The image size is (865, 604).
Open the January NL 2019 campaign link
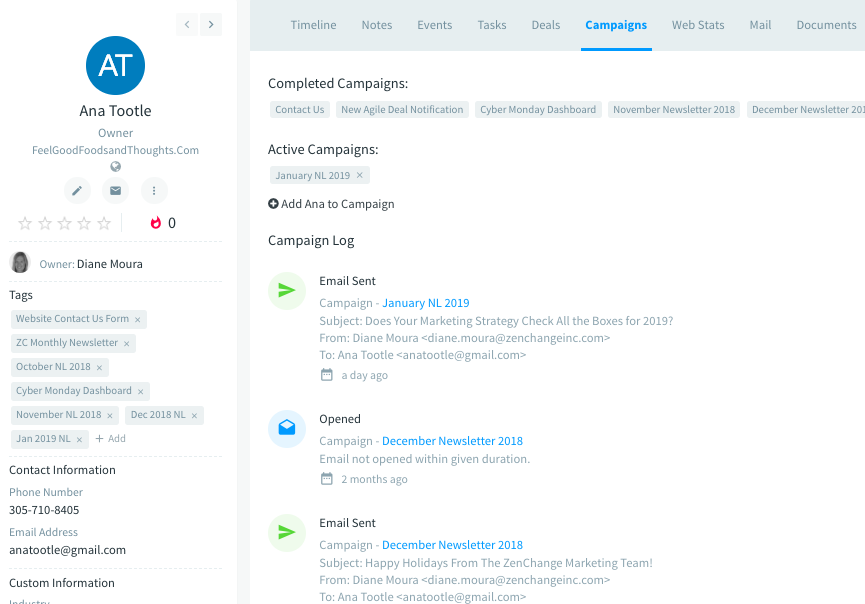[x=426, y=303]
